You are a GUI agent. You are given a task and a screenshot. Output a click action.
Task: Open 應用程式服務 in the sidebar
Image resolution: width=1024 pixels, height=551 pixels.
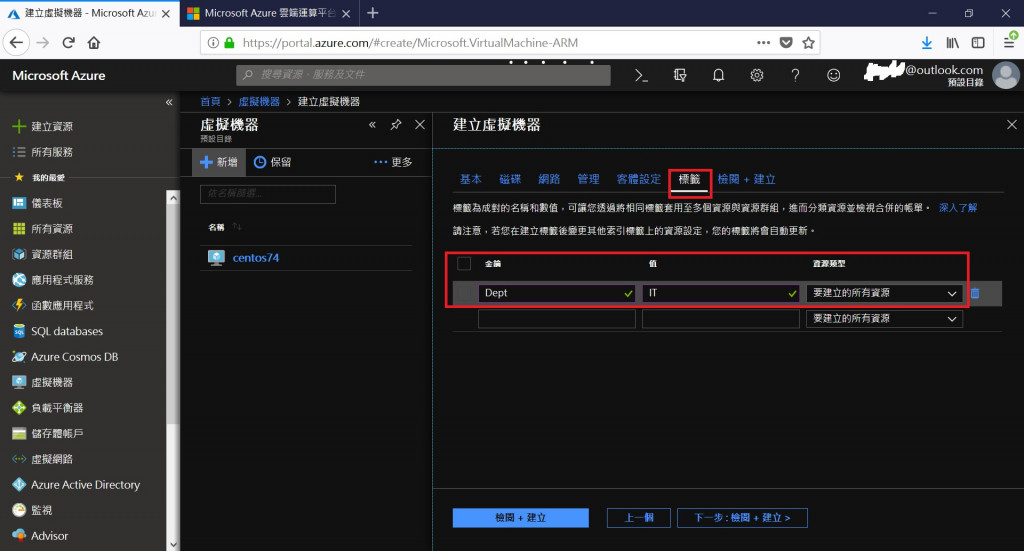tap(54, 279)
